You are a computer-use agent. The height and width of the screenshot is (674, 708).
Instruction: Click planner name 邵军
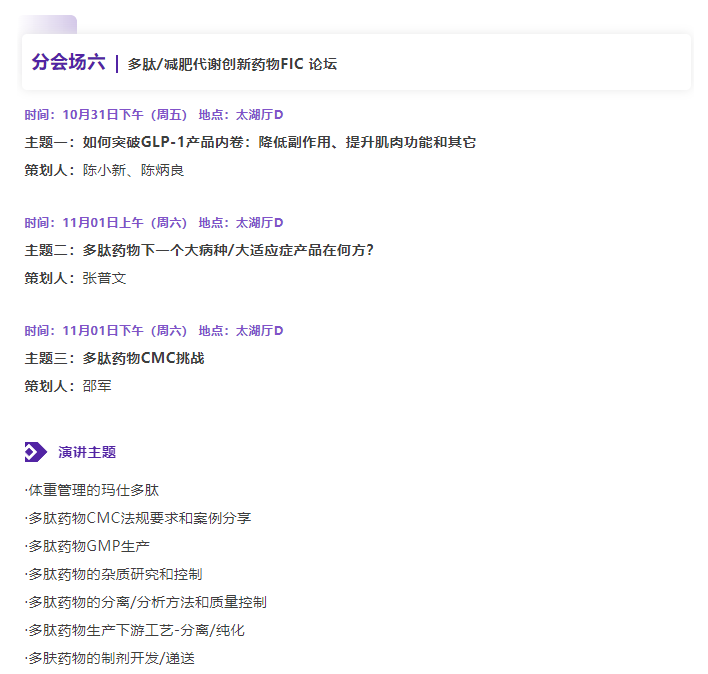click(x=97, y=386)
